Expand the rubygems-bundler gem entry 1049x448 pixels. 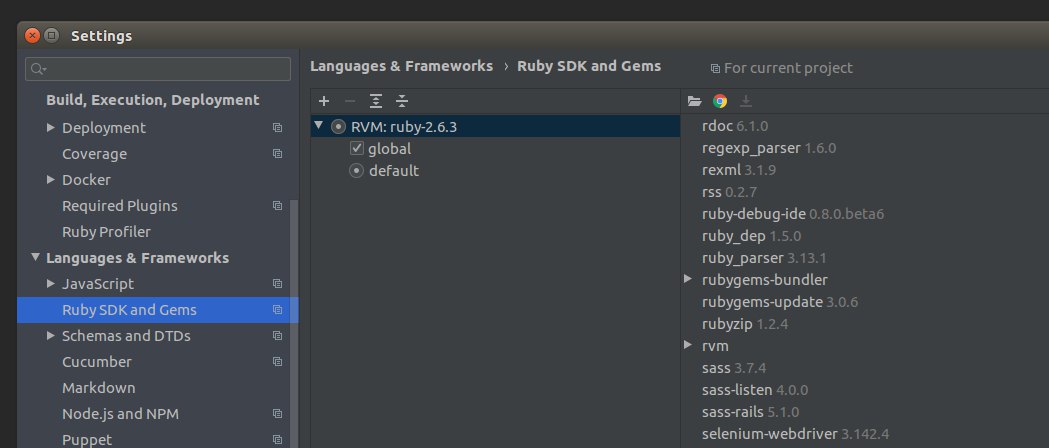688,279
